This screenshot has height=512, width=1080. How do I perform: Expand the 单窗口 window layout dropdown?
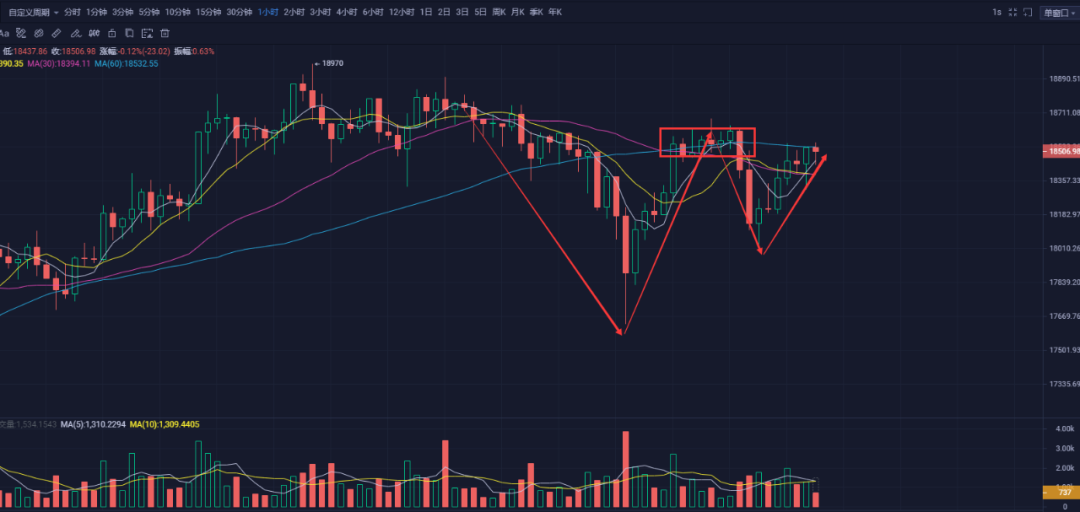1058,12
